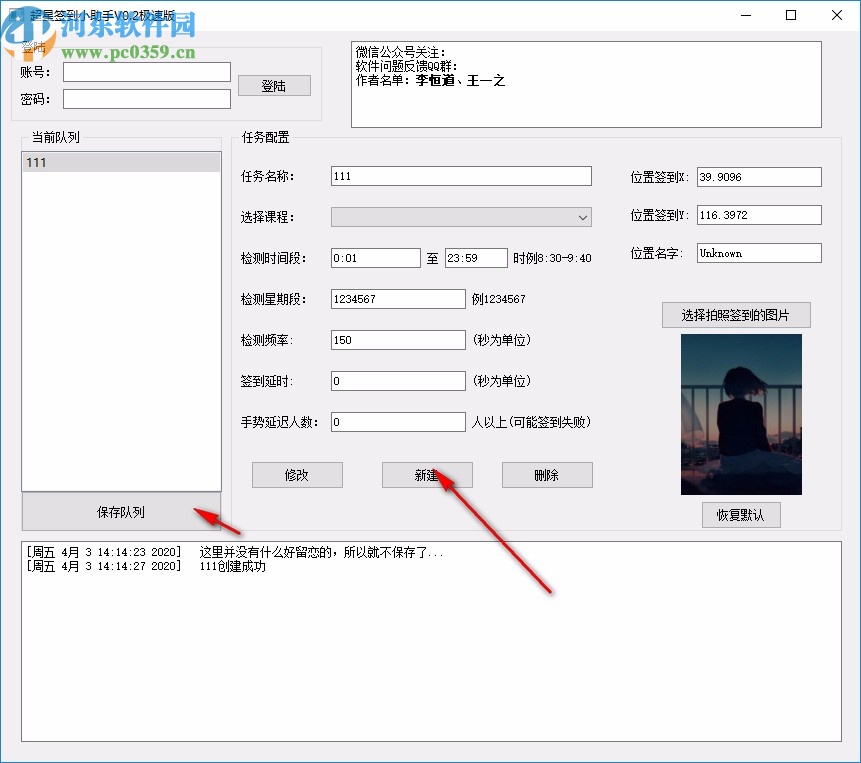861x763 pixels.
Task: Click the sign-in photo thumbnail preview
Action: [x=741, y=414]
